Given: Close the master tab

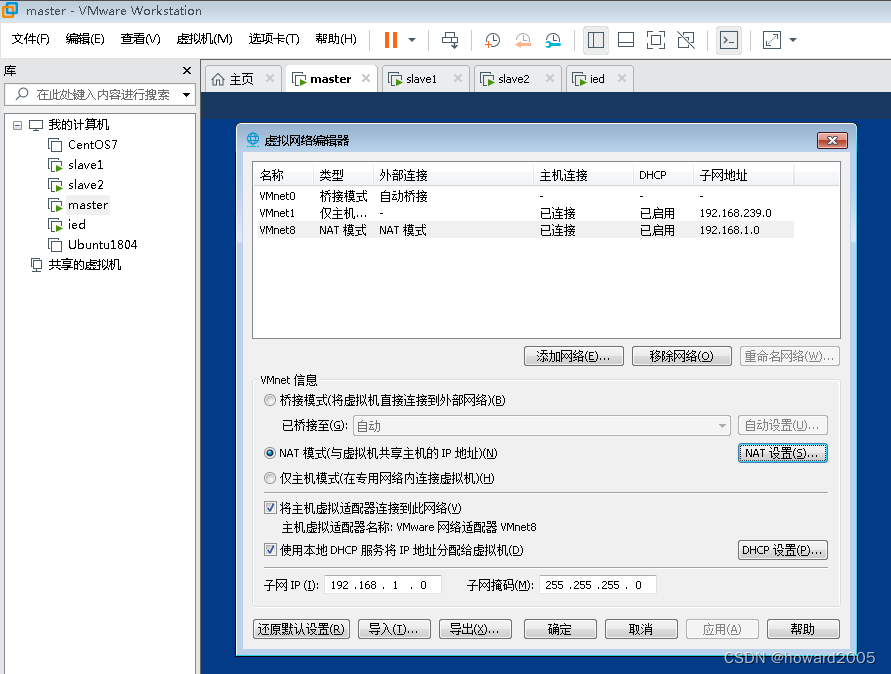Looking at the screenshot, I should 366,78.
